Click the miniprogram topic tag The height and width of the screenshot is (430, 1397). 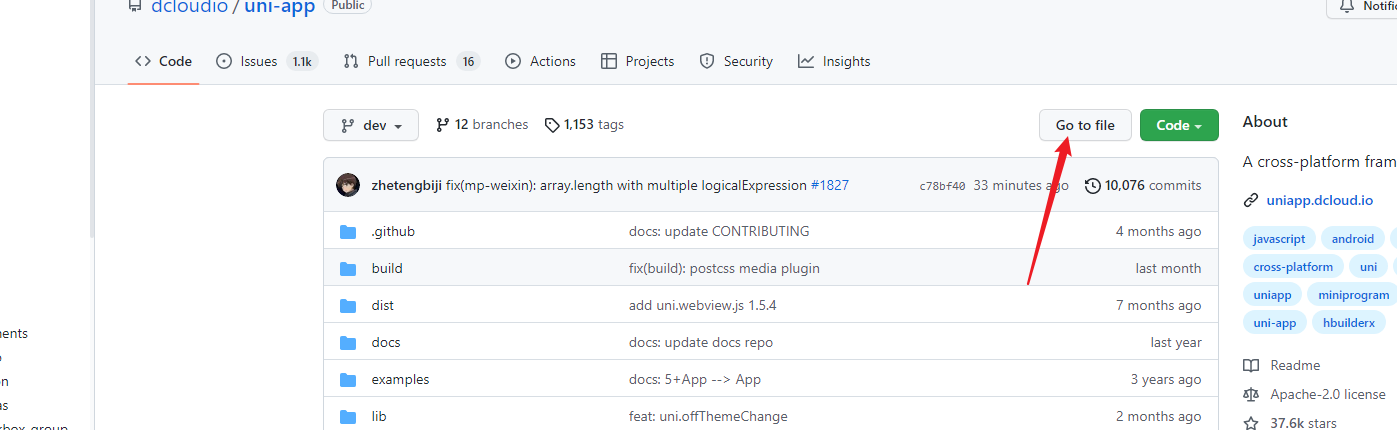pos(1353,295)
